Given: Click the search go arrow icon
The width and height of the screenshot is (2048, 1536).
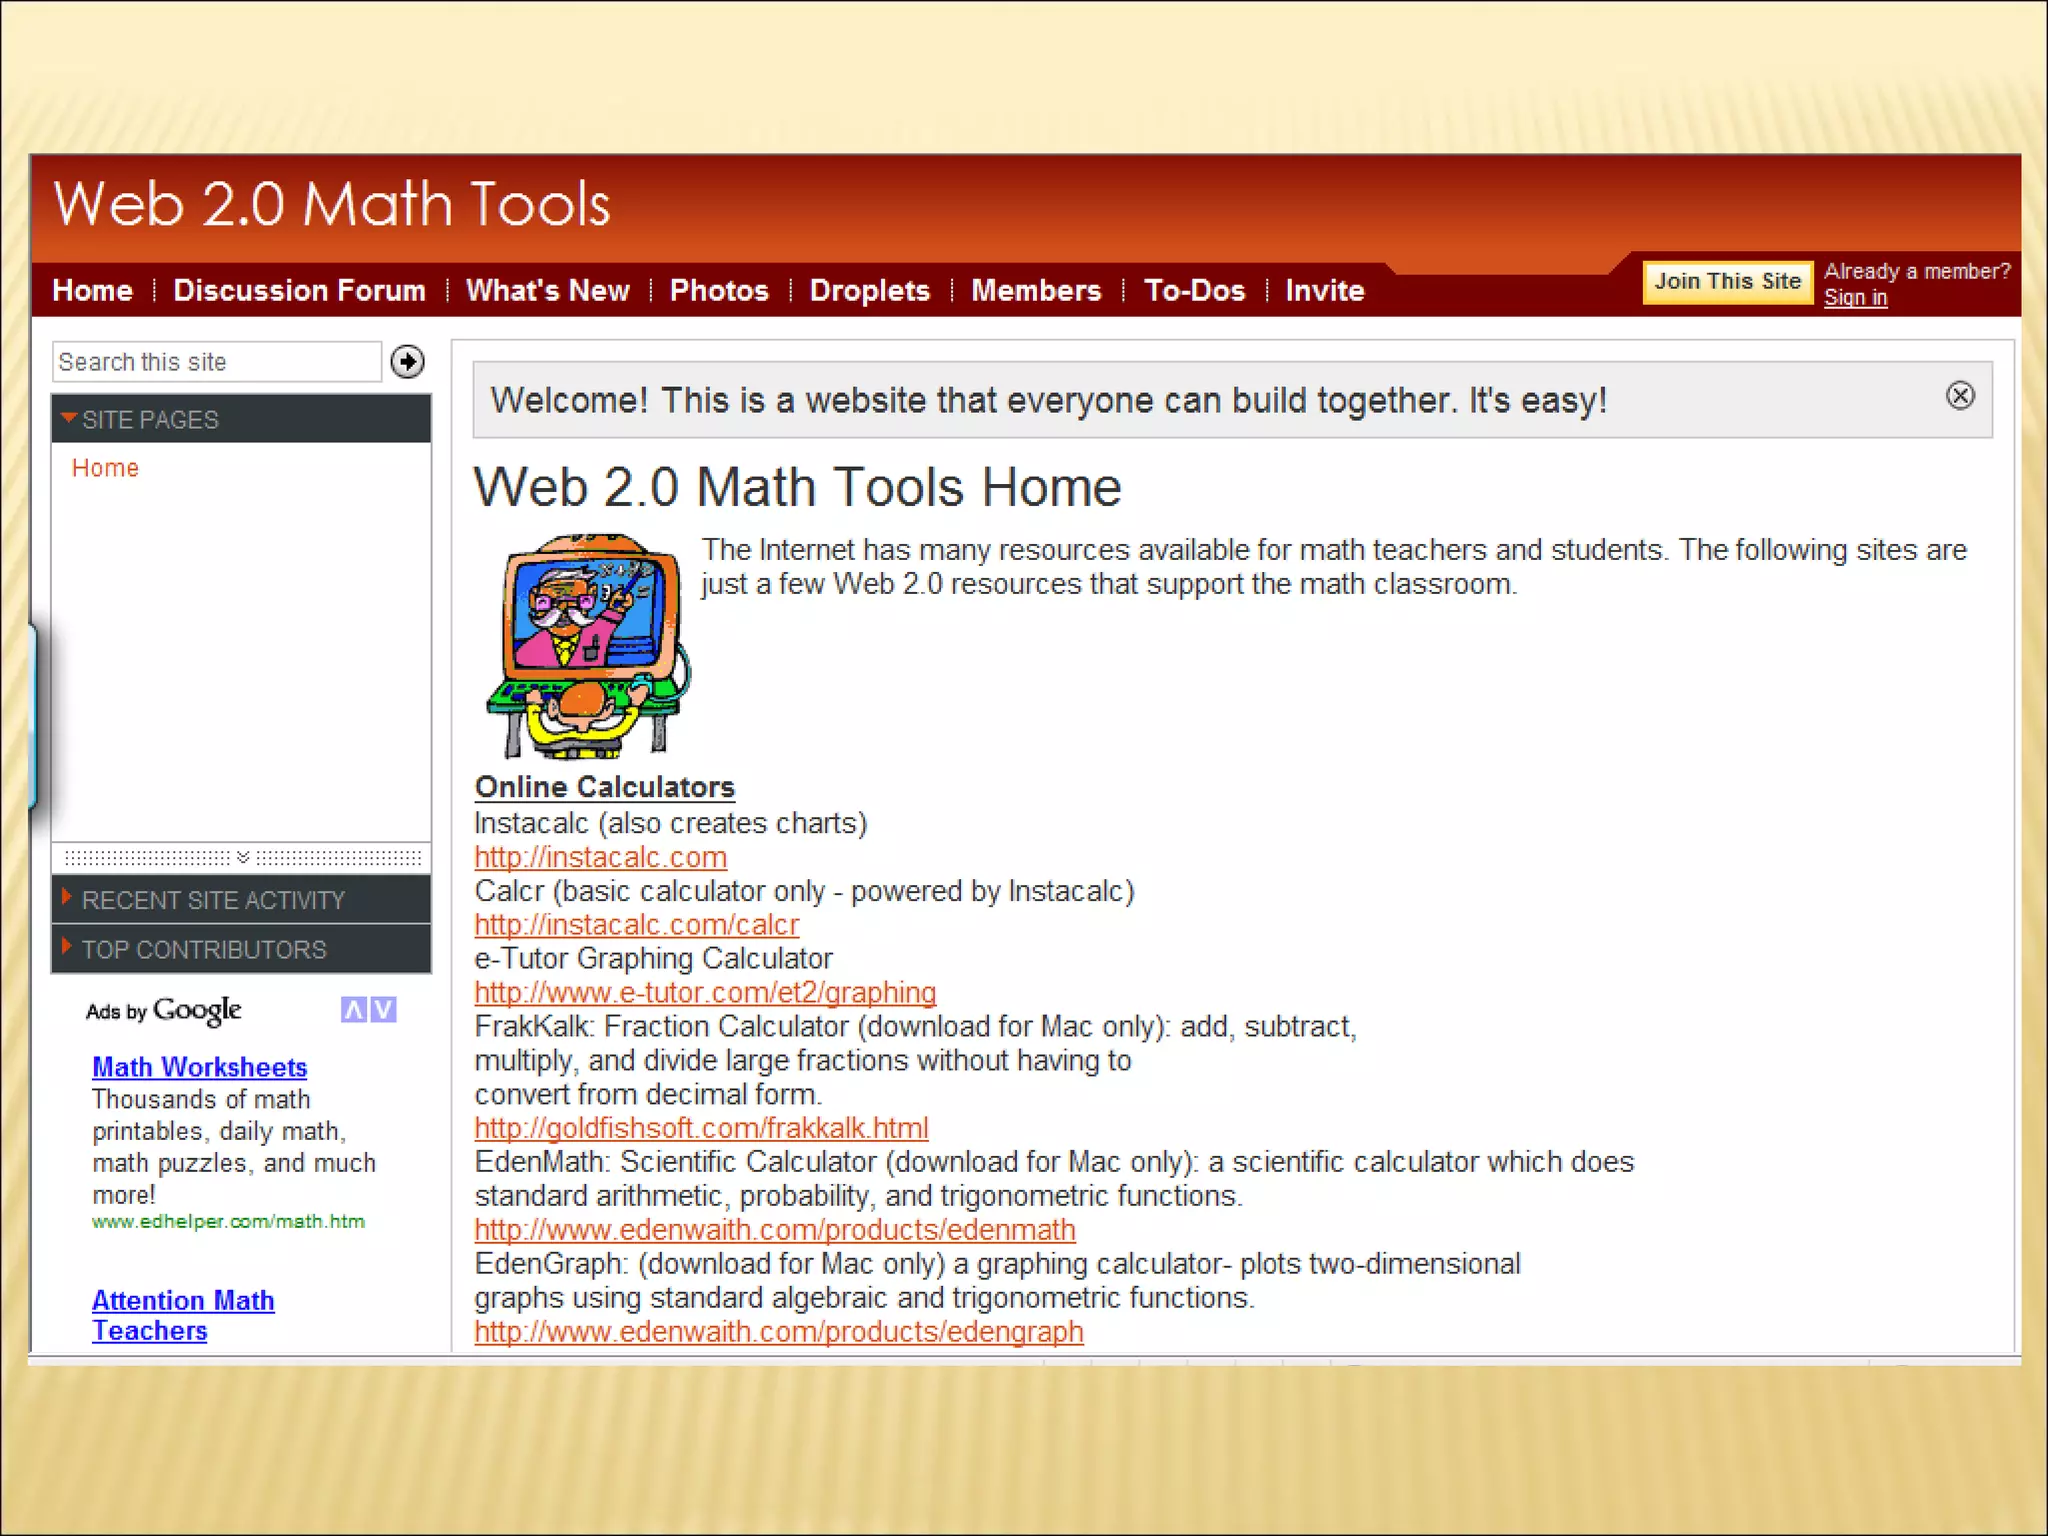Looking at the screenshot, I should [x=407, y=361].
